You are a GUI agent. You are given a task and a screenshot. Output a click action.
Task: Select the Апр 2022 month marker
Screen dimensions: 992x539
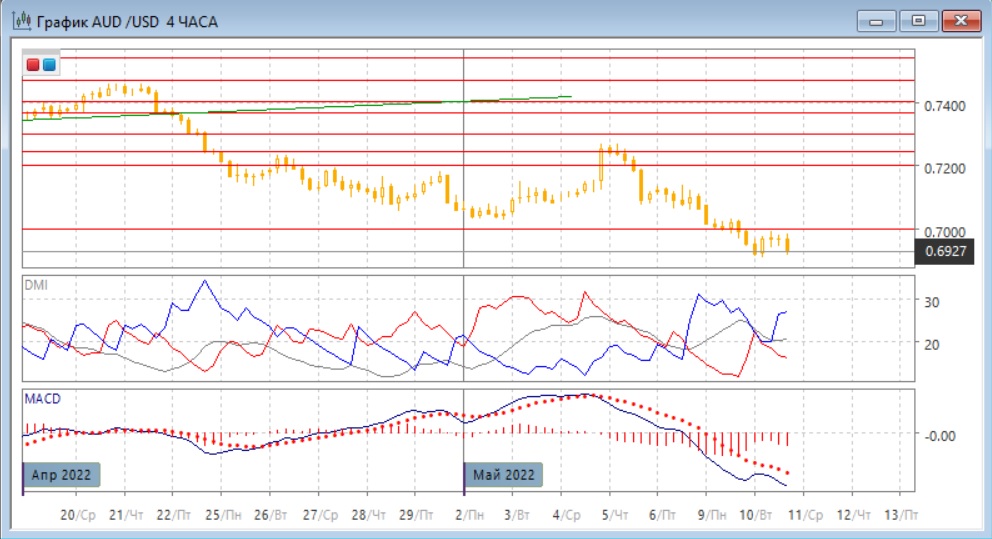(62, 474)
